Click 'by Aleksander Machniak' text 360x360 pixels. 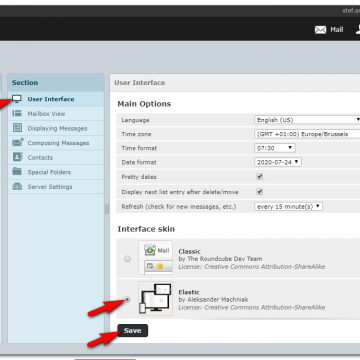(x=213, y=300)
